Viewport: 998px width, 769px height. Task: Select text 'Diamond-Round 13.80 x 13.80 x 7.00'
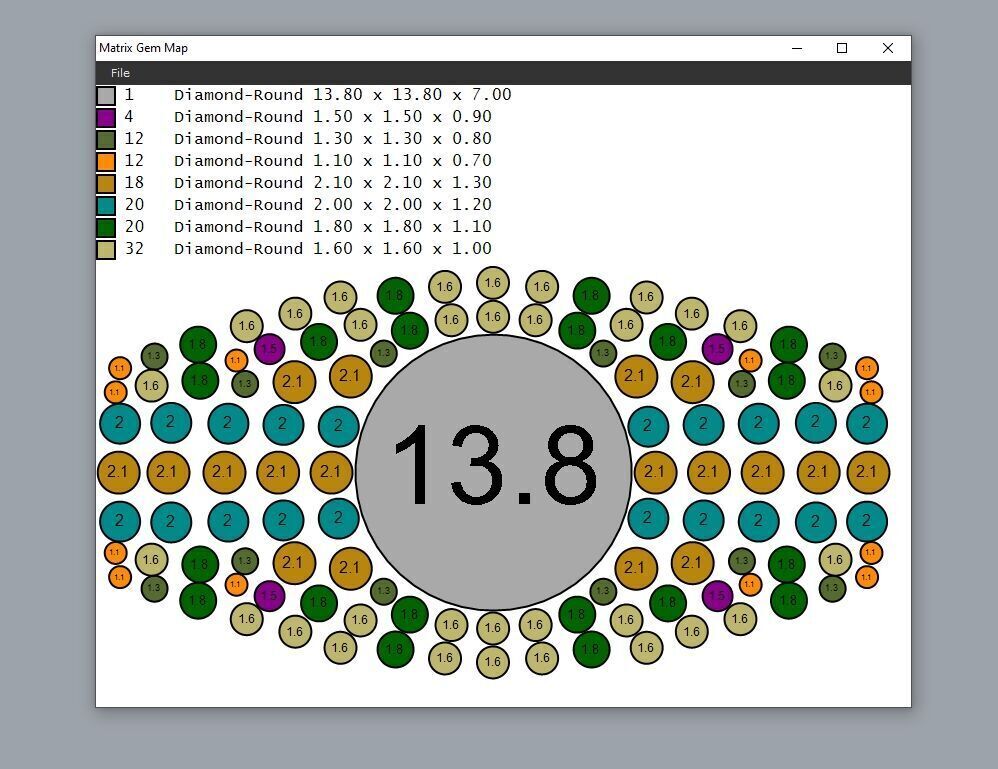[x=342, y=95]
